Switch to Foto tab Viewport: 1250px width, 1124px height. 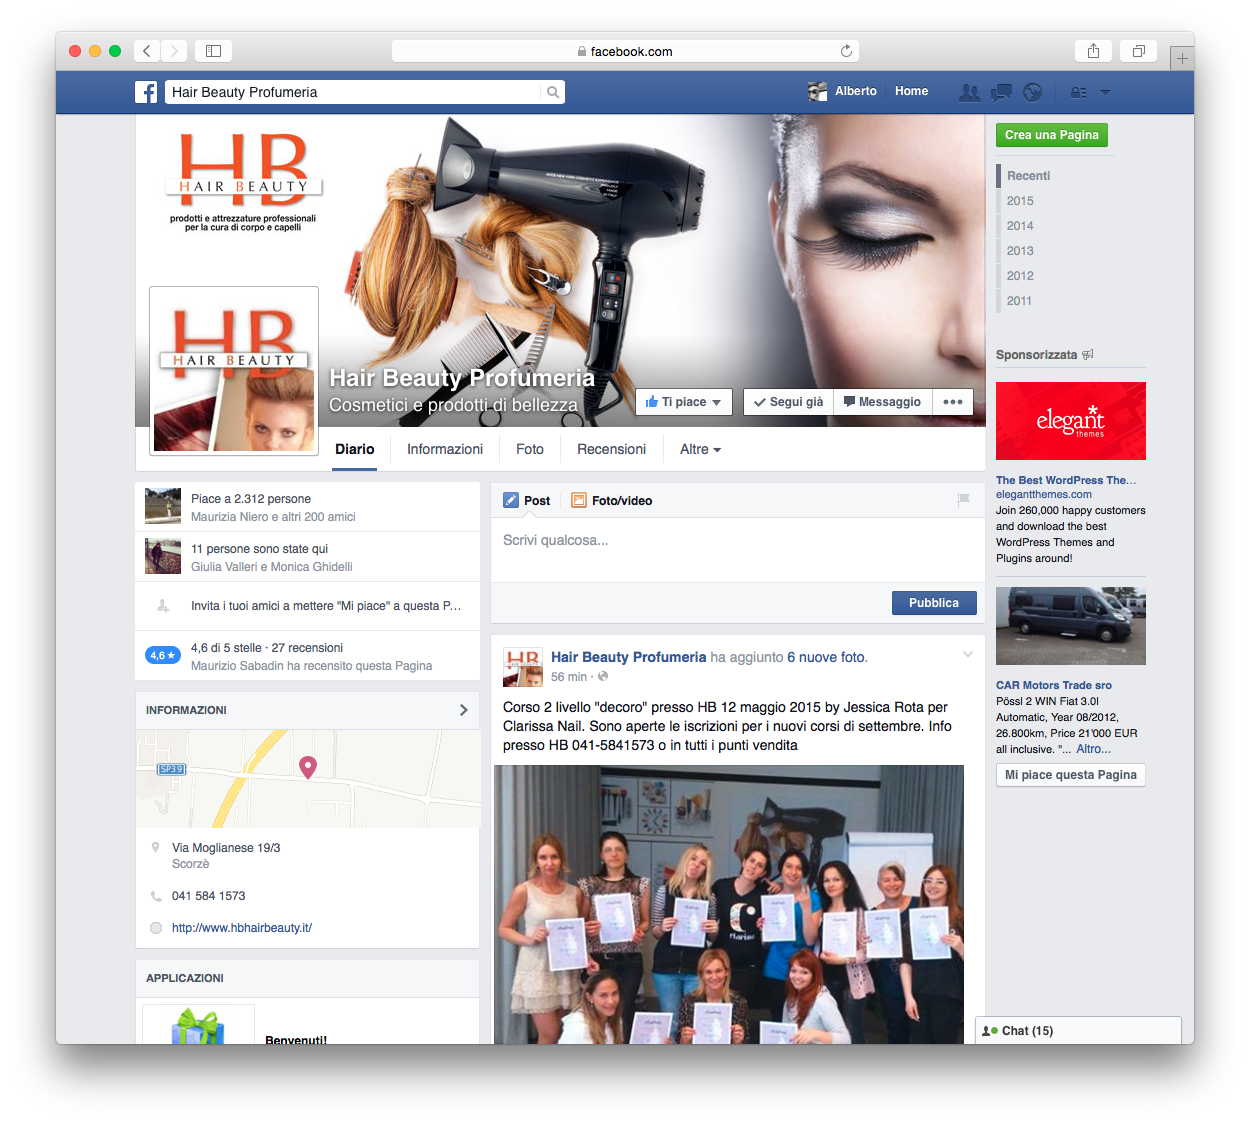point(530,450)
